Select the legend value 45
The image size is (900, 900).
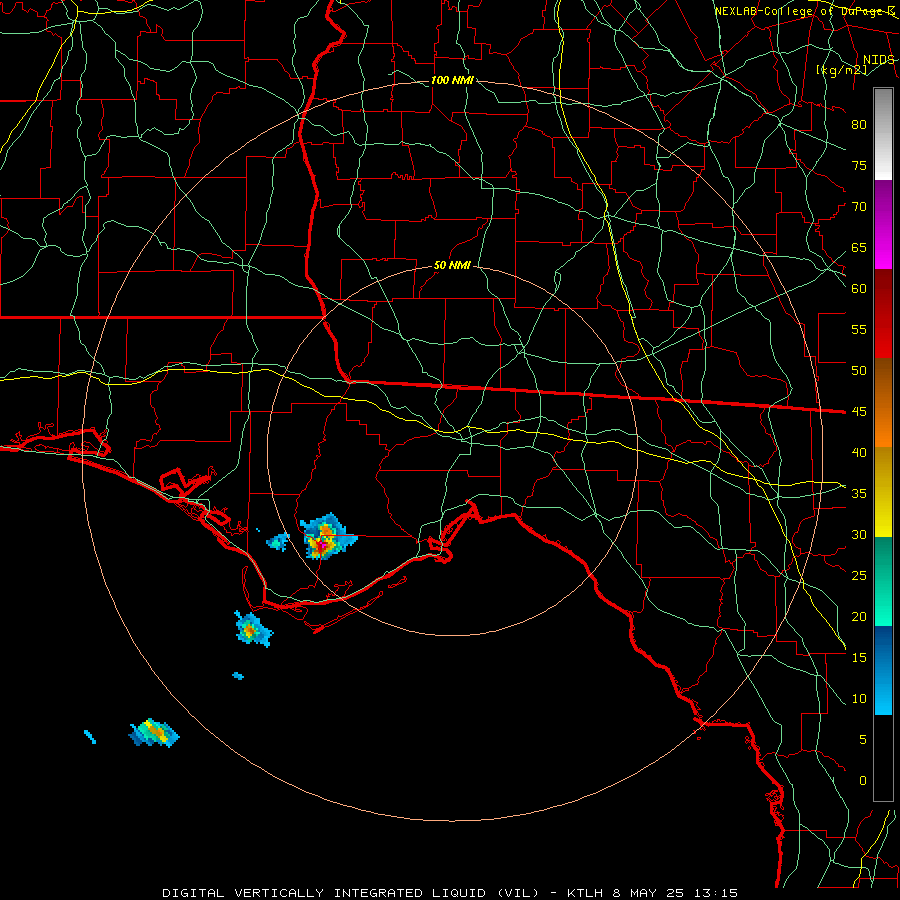coord(859,412)
